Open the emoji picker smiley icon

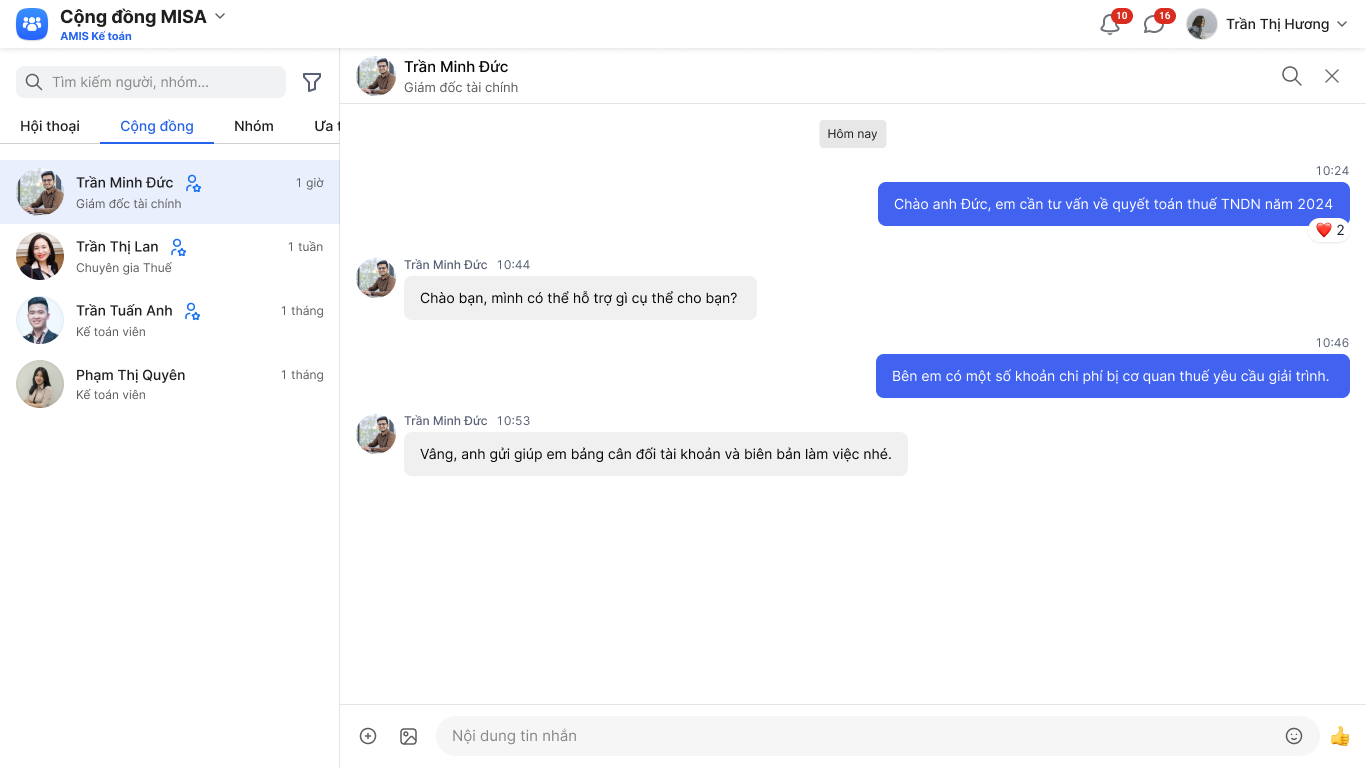tap(1294, 736)
